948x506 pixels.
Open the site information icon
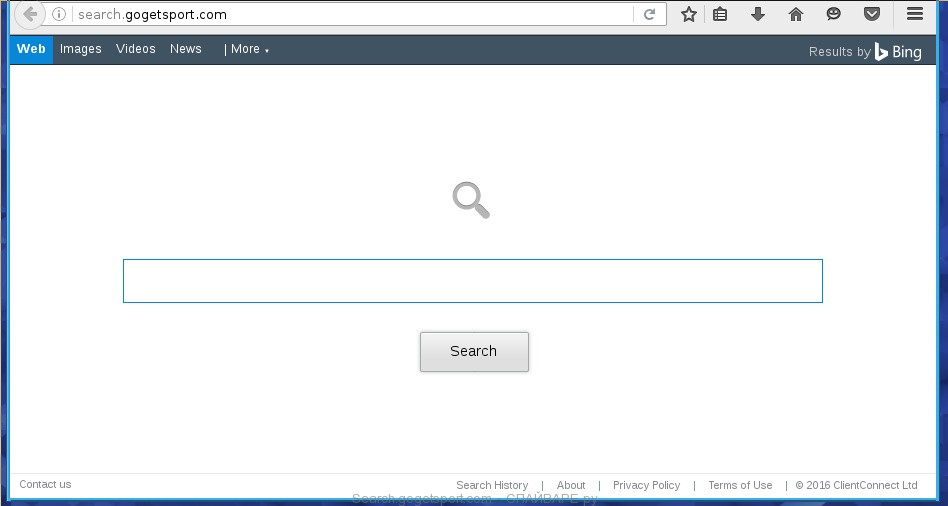59,15
